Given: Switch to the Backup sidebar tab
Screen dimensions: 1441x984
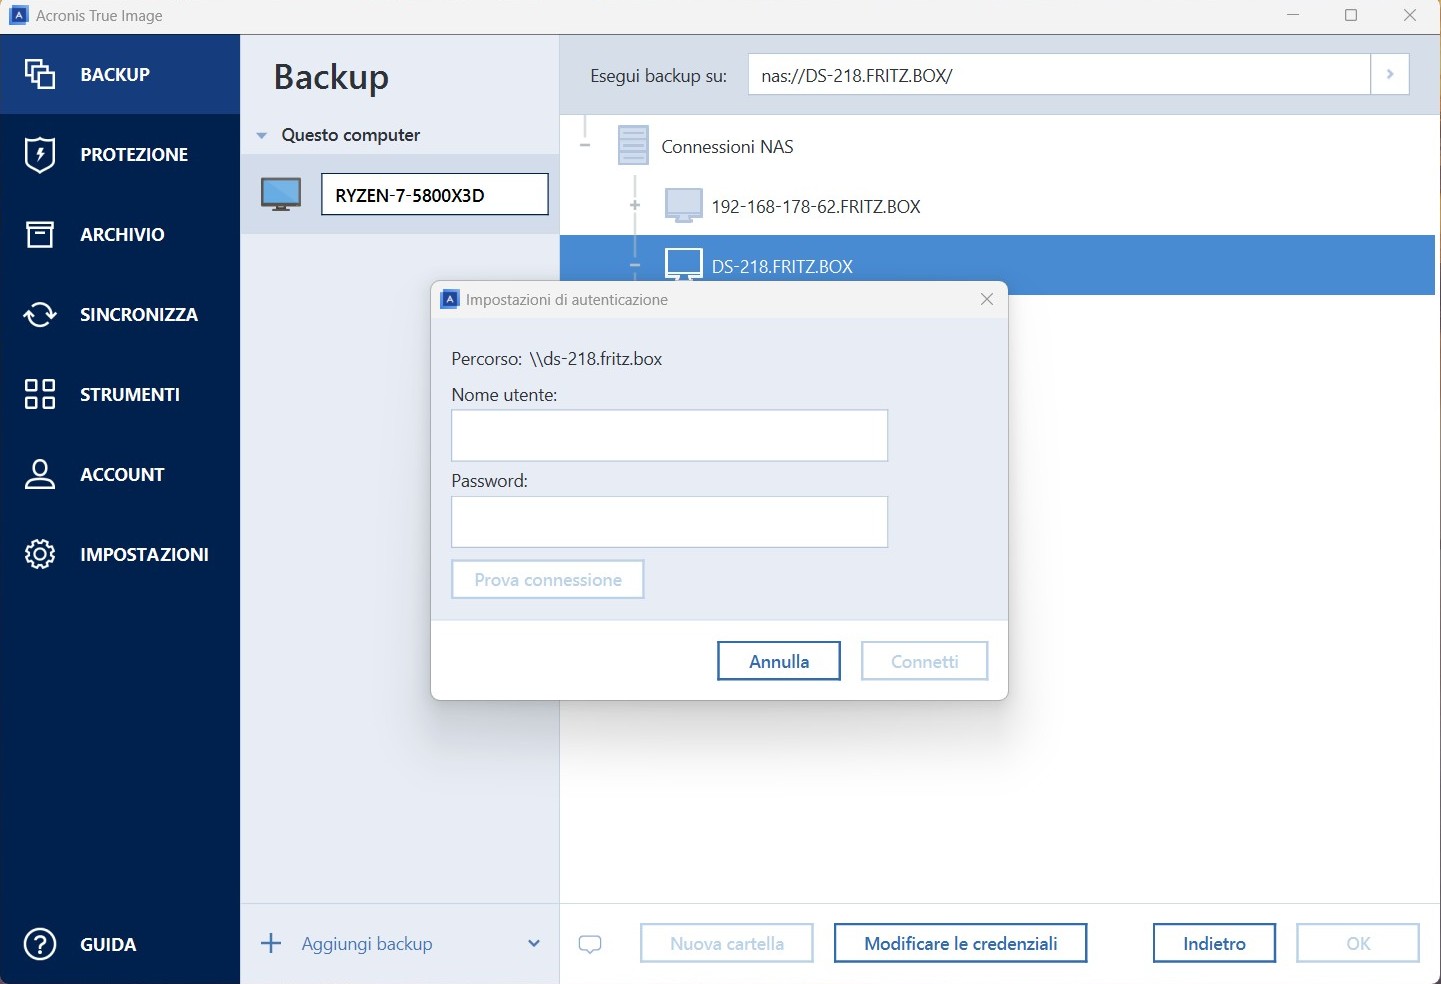Looking at the screenshot, I should coord(120,74).
